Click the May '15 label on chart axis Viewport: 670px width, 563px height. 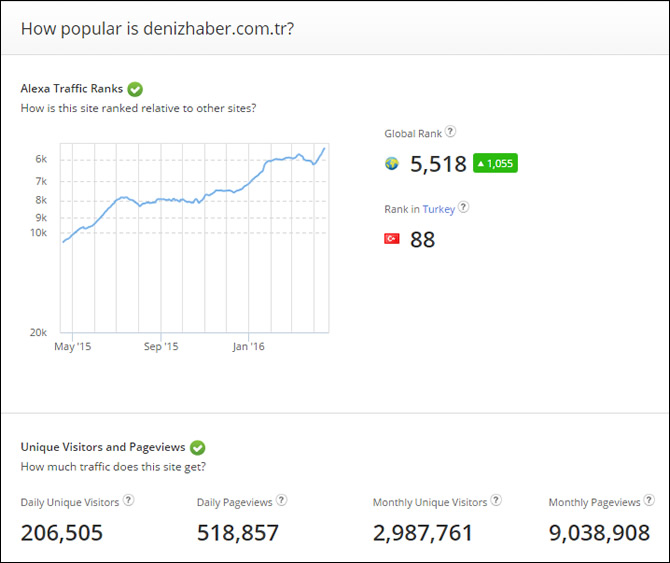71,347
